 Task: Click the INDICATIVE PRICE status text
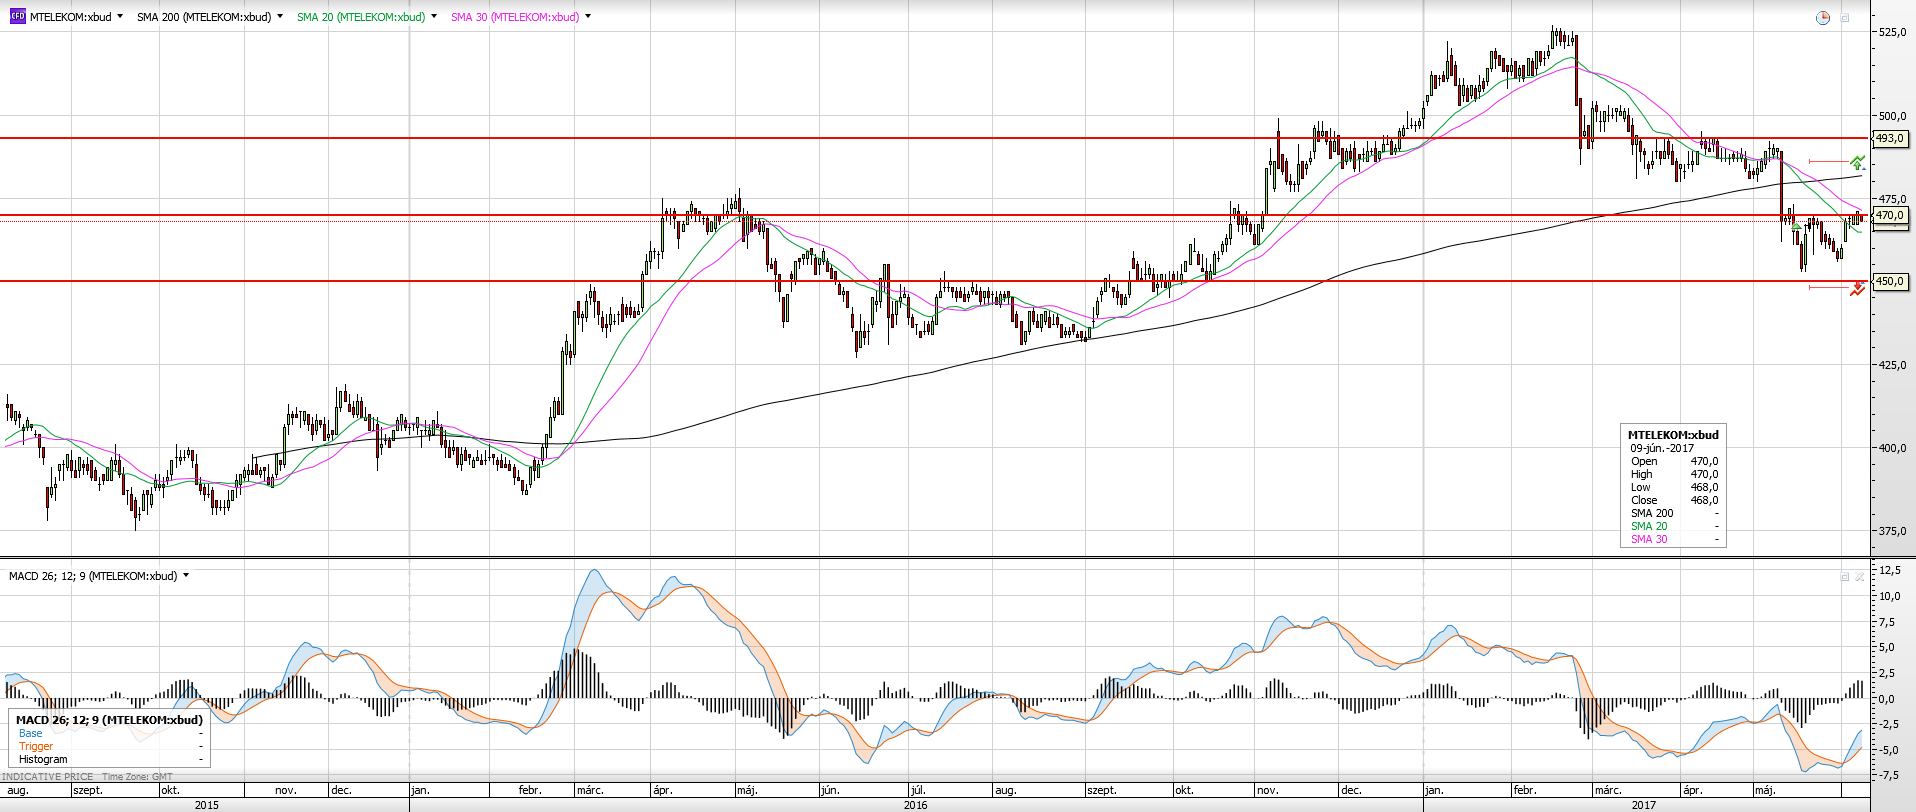click(x=48, y=777)
